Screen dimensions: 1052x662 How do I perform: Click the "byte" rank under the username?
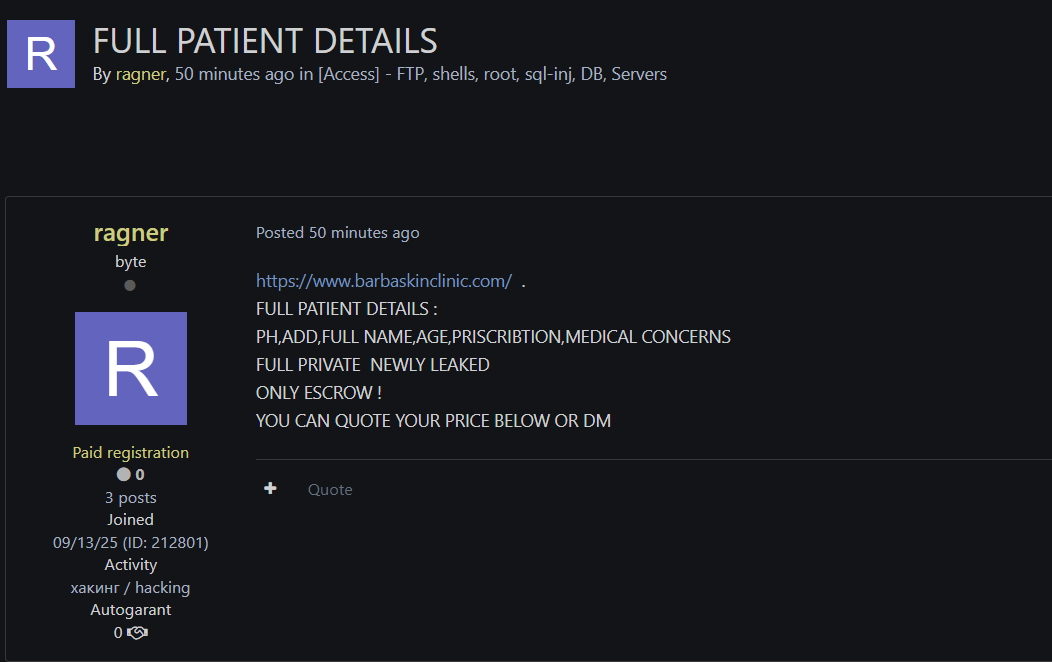(x=131, y=262)
